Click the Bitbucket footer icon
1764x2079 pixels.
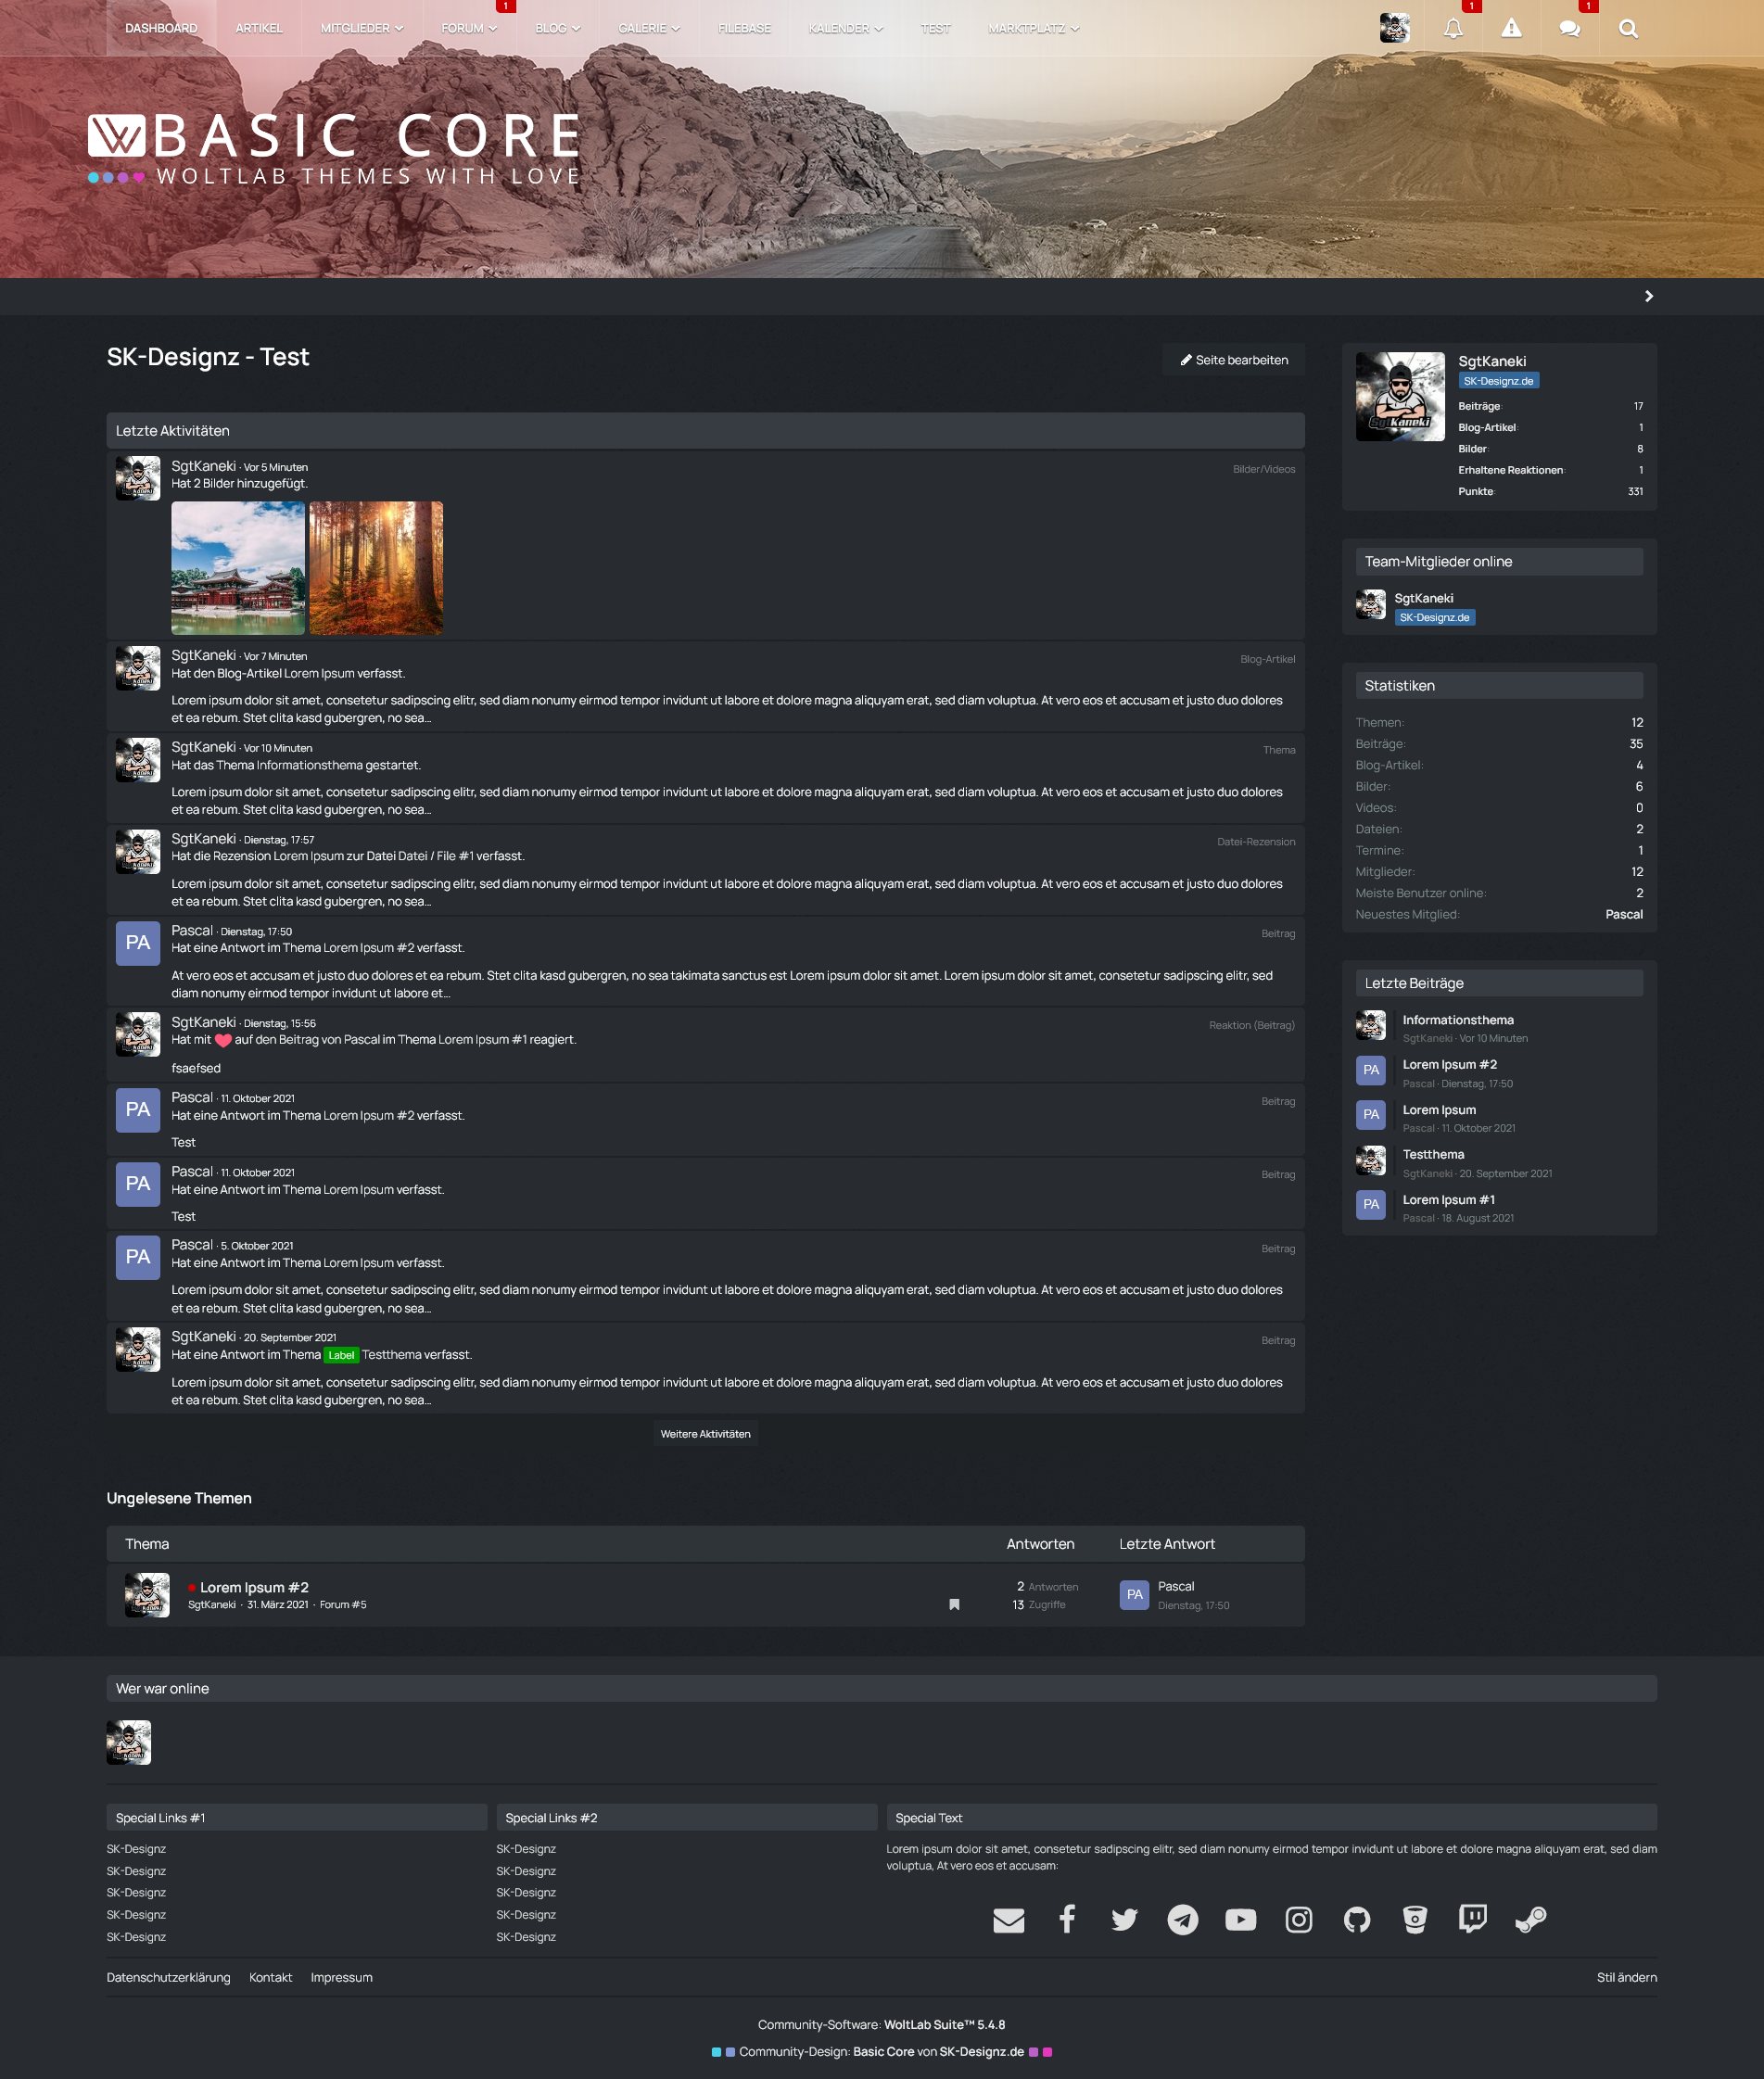coord(1414,1919)
